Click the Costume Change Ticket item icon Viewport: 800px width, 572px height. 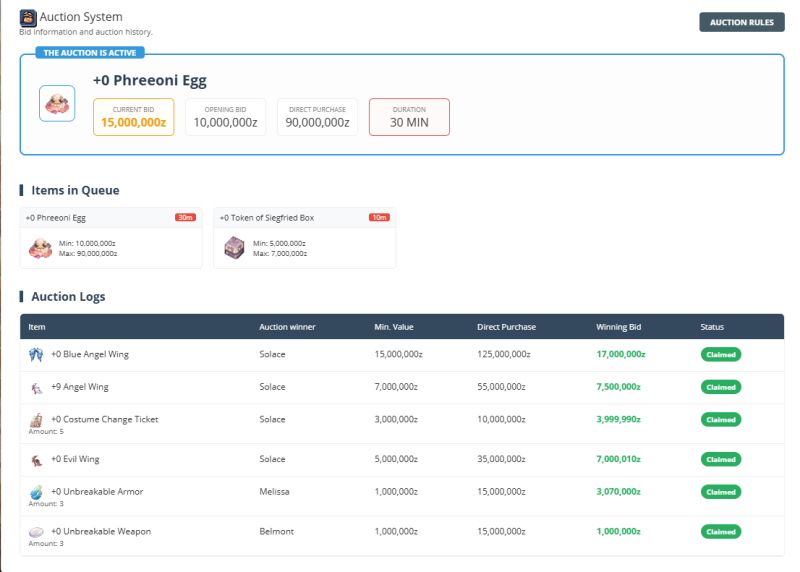click(x=36, y=420)
